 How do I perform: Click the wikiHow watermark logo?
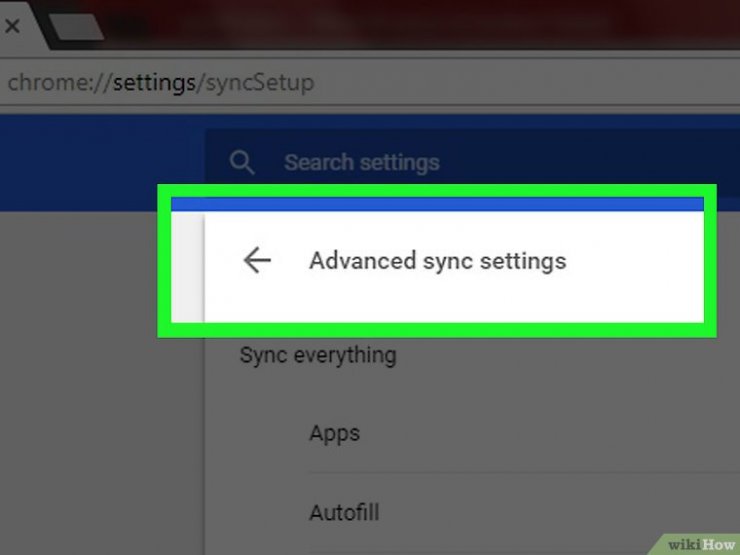[x=702, y=544]
